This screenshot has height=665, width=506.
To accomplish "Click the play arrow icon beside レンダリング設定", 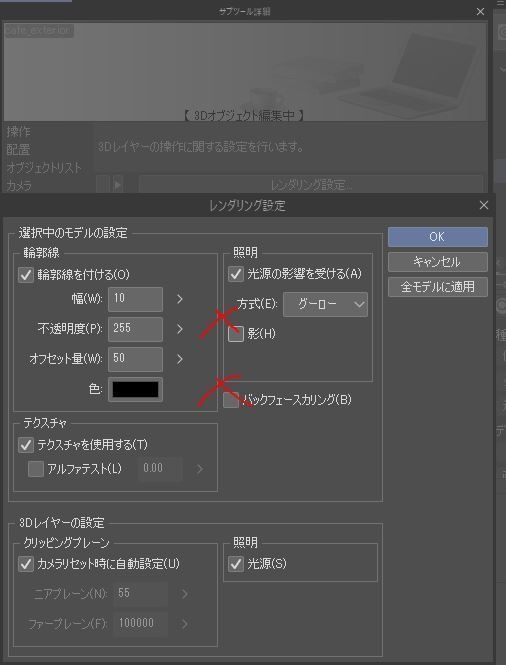I will tap(118, 185).
